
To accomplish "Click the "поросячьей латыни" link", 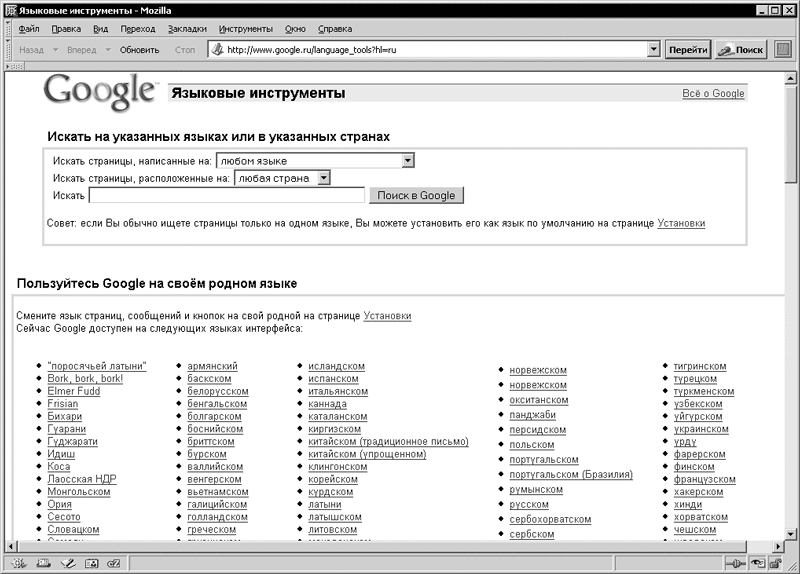I will click(x=97, y=366).
